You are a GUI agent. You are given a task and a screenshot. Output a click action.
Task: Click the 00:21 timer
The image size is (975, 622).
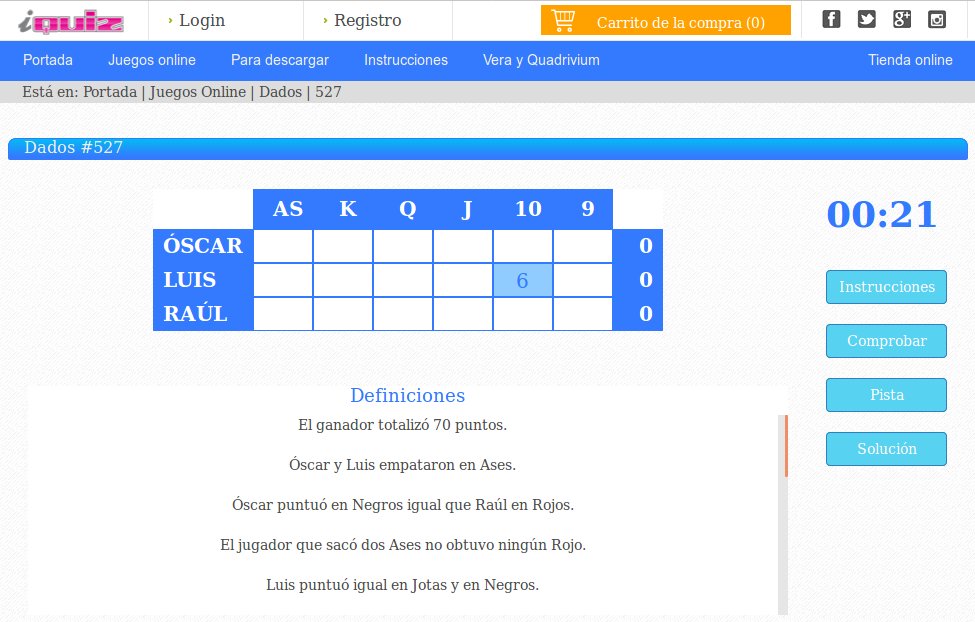click(x=881, y=215)
